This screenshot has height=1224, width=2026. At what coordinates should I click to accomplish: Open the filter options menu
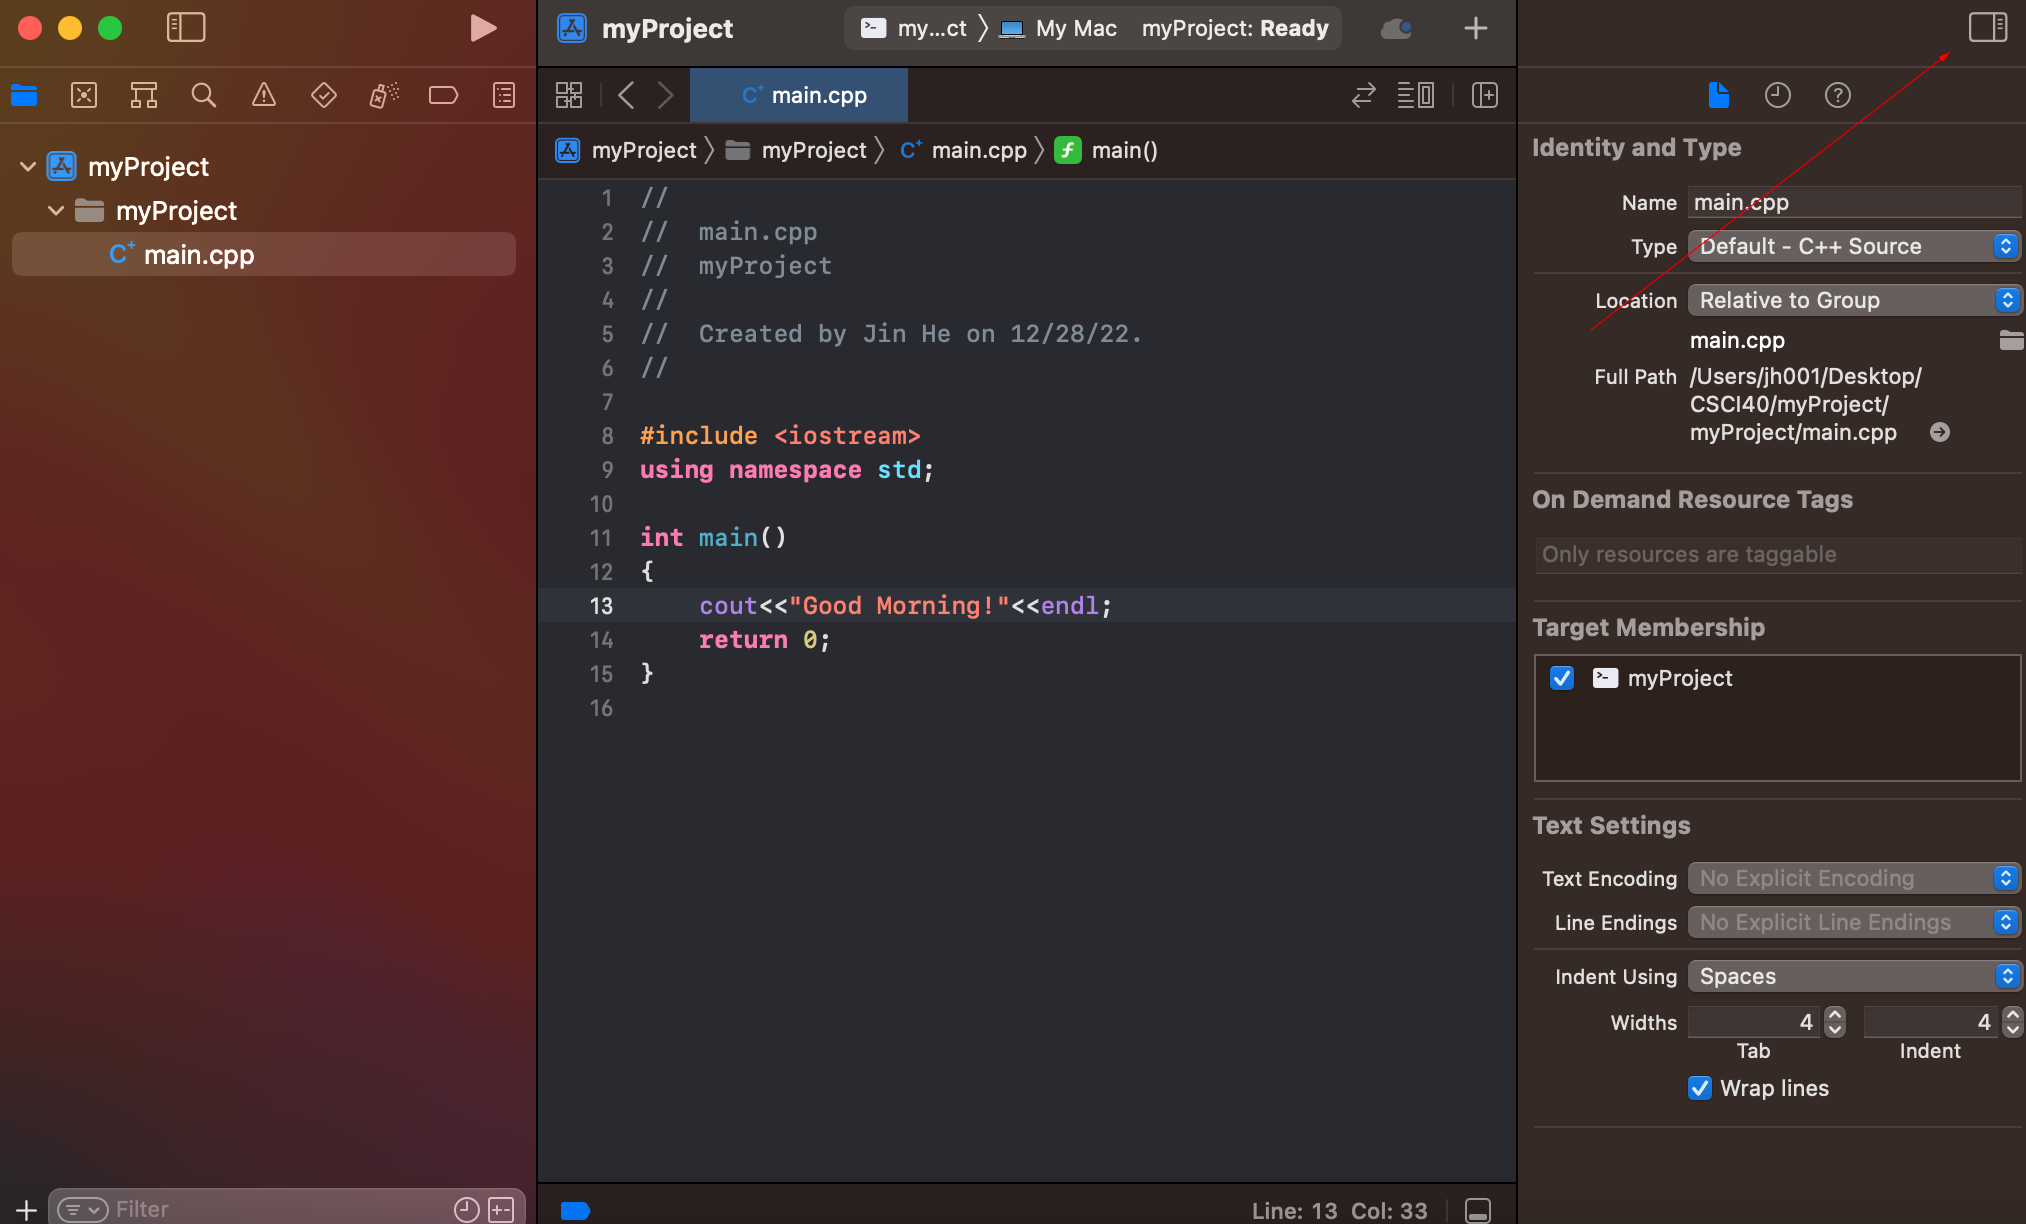tap(82, 1210)
